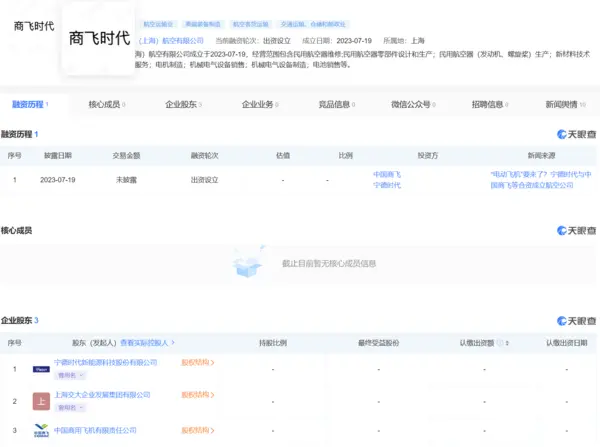Select the 微信公众号 tab
The width and height of the screenshot is (600, 447).
(x=411, y=104)
